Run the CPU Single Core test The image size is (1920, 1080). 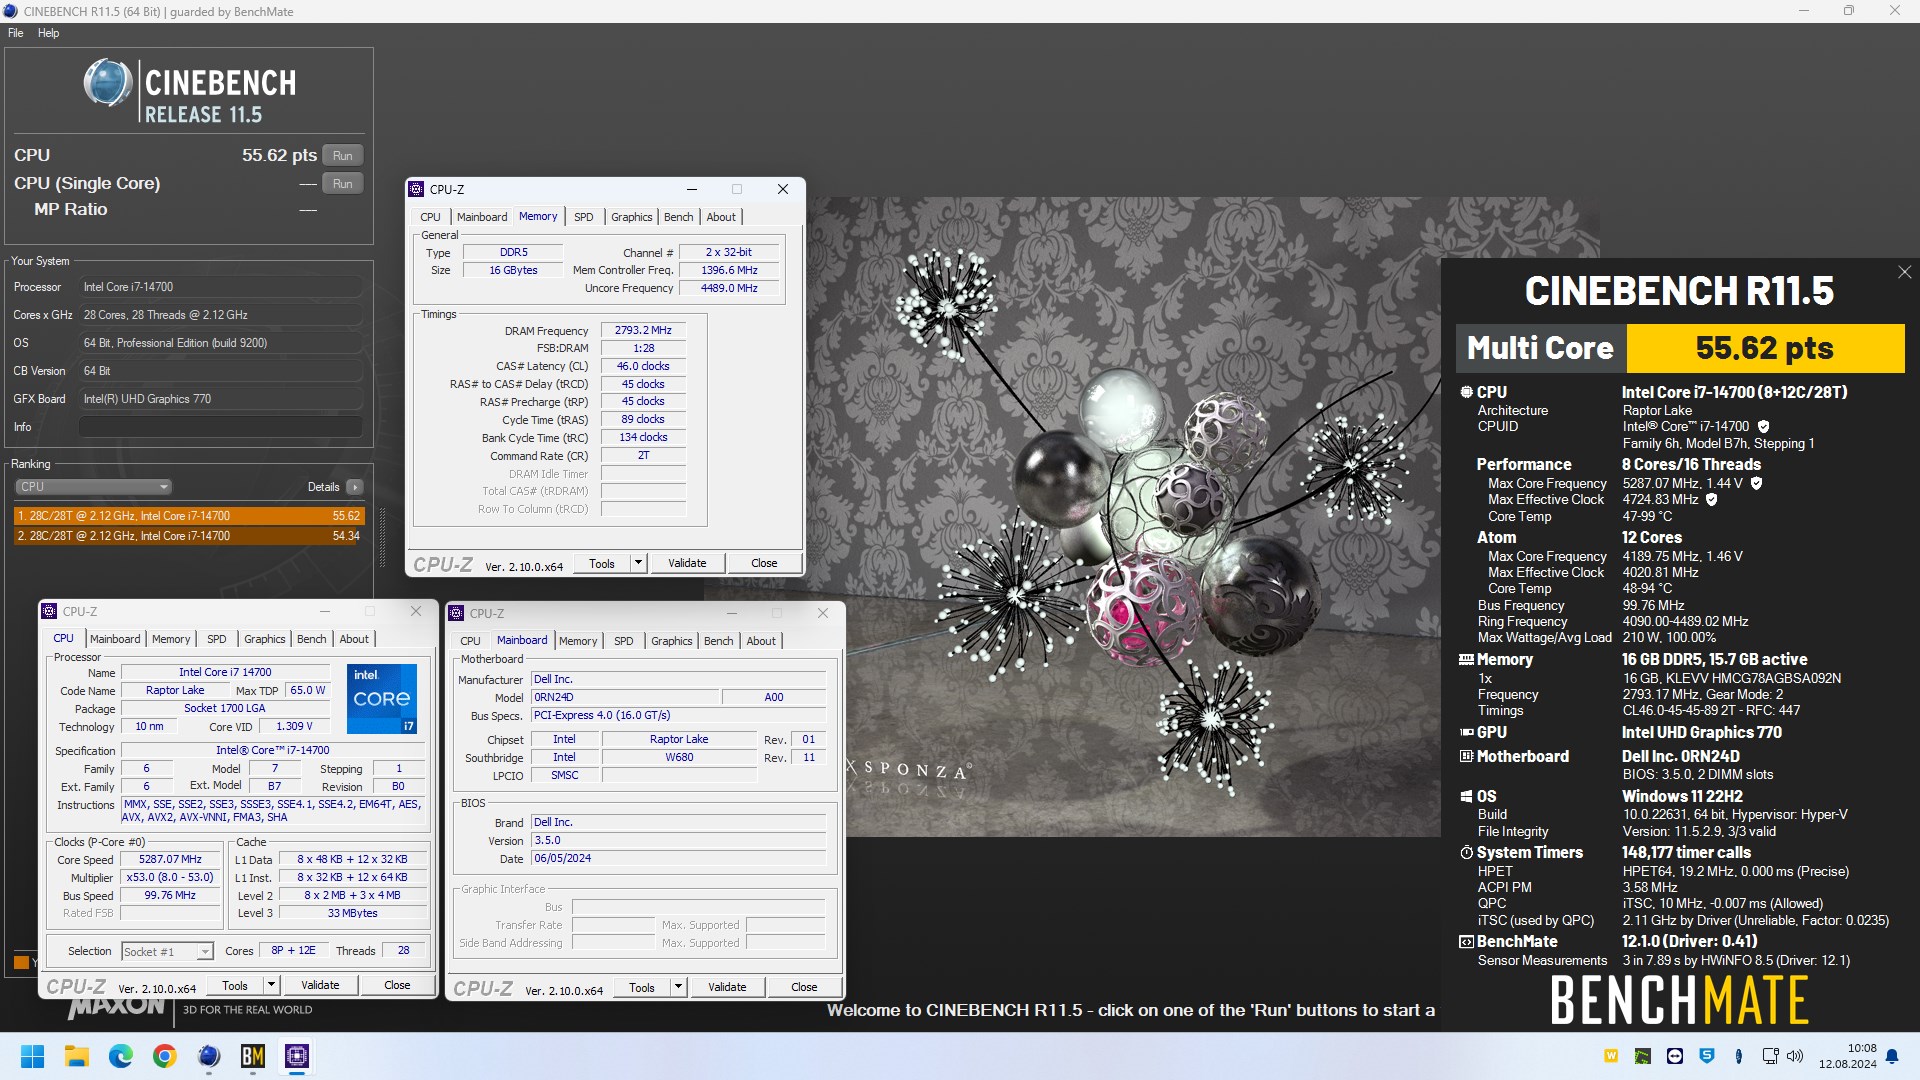(343, 184)
